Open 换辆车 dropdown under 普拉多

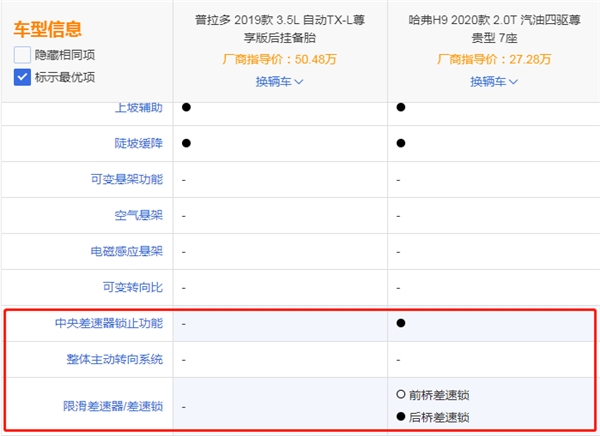(x=279, y=82)
